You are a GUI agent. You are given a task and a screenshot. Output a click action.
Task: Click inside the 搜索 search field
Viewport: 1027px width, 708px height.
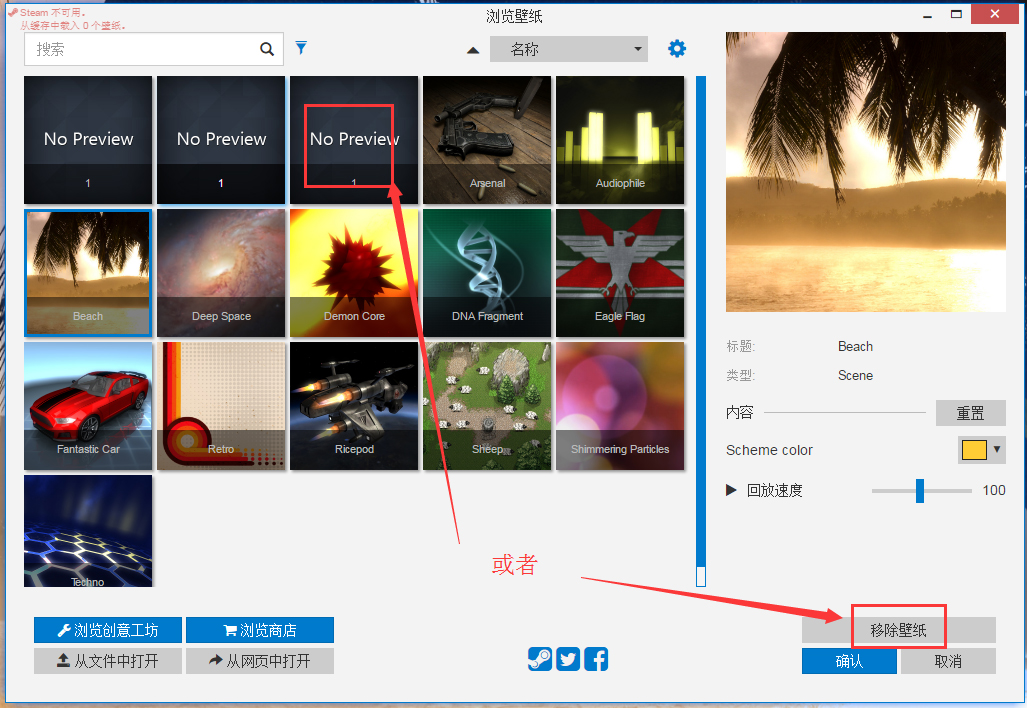(x=153, y=49)
